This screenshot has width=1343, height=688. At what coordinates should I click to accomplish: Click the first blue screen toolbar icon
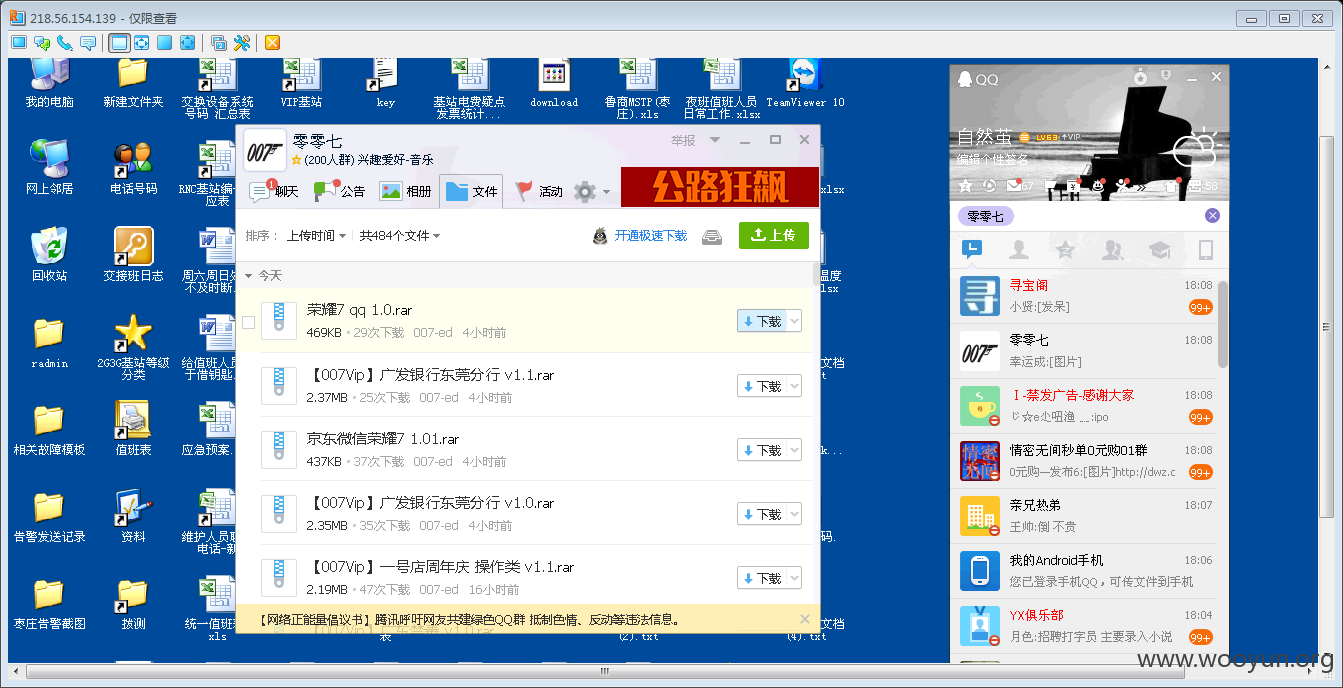[18, 42]
